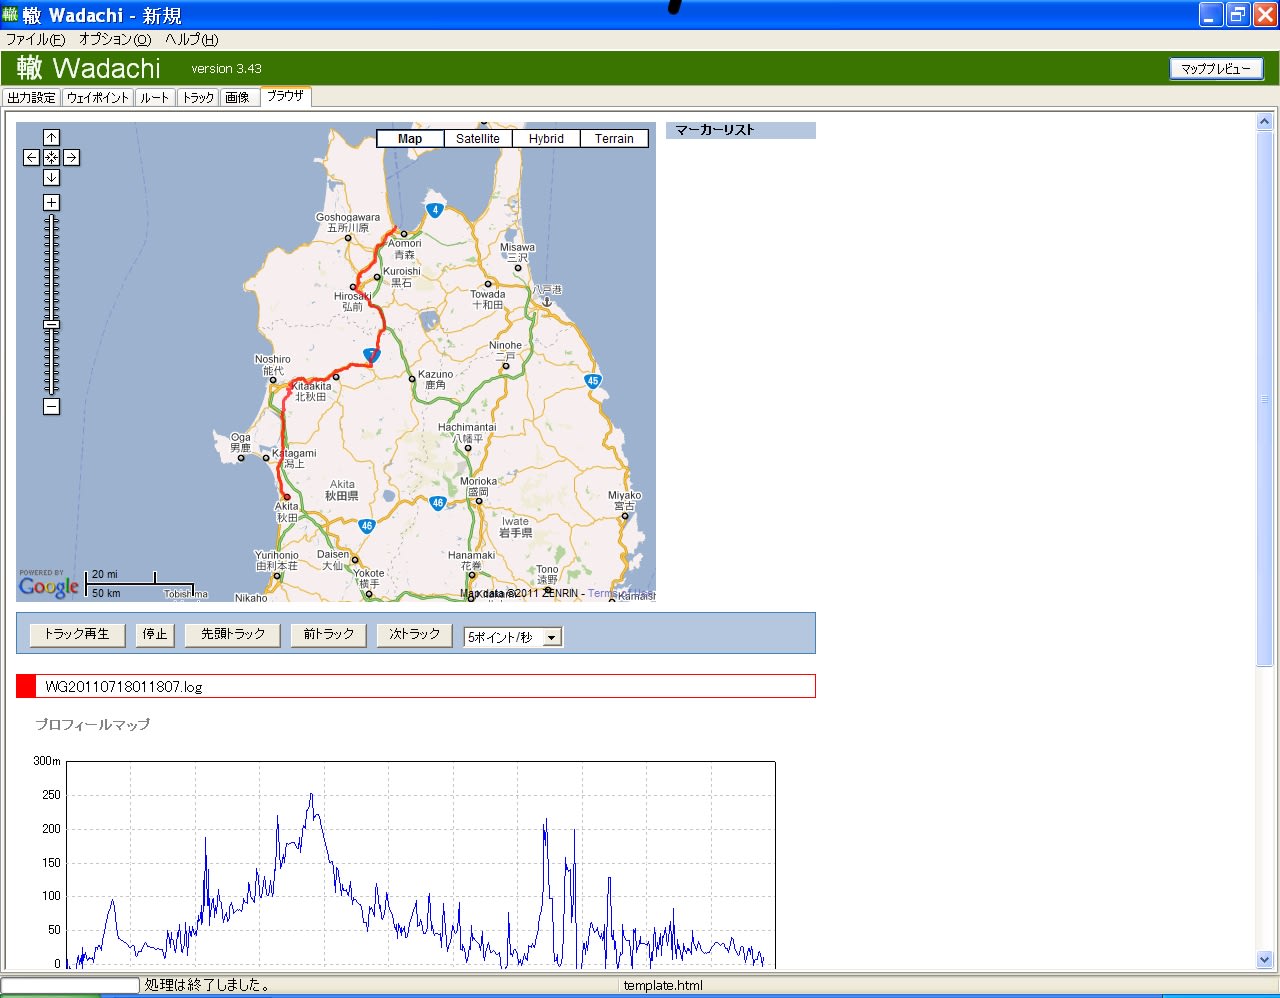Click the Google logo on the map
Screen dimensions: 1280x998
(48, 586)
